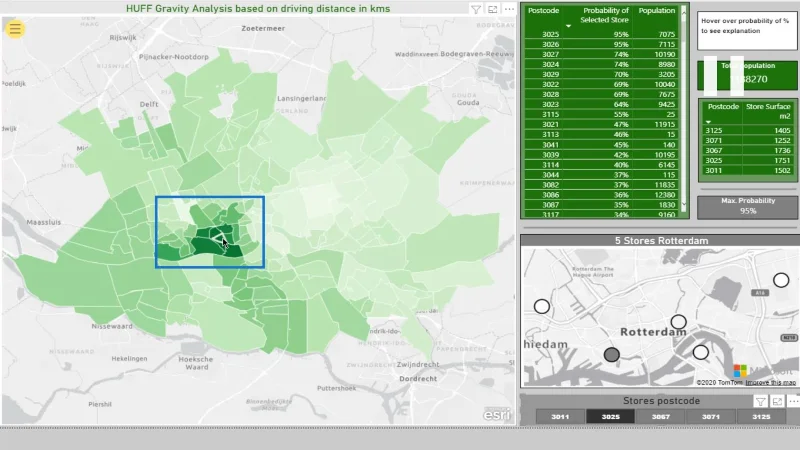
Task: Open focus mode icon in Stores postcode
Action: pyautogui.click(x=777, y=402)
